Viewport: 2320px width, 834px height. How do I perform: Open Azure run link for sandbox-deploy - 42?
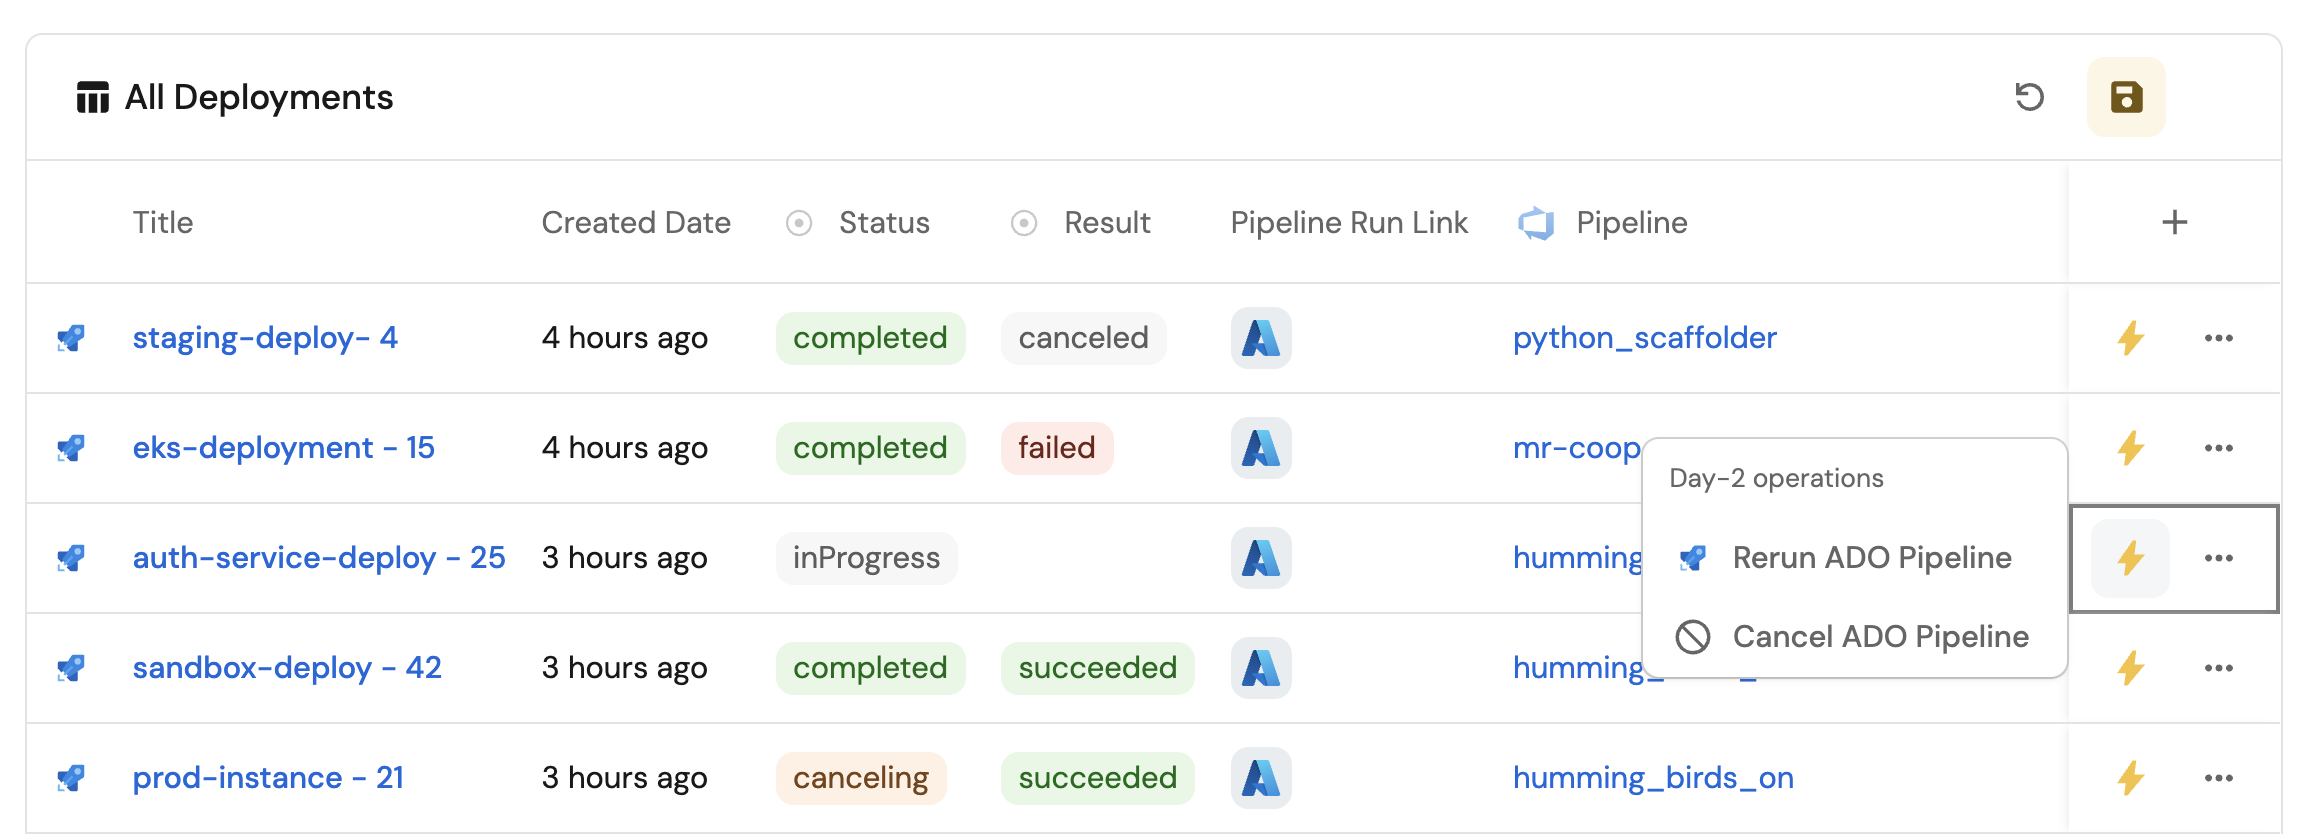pyautogui.click(x=1260, y=668)
